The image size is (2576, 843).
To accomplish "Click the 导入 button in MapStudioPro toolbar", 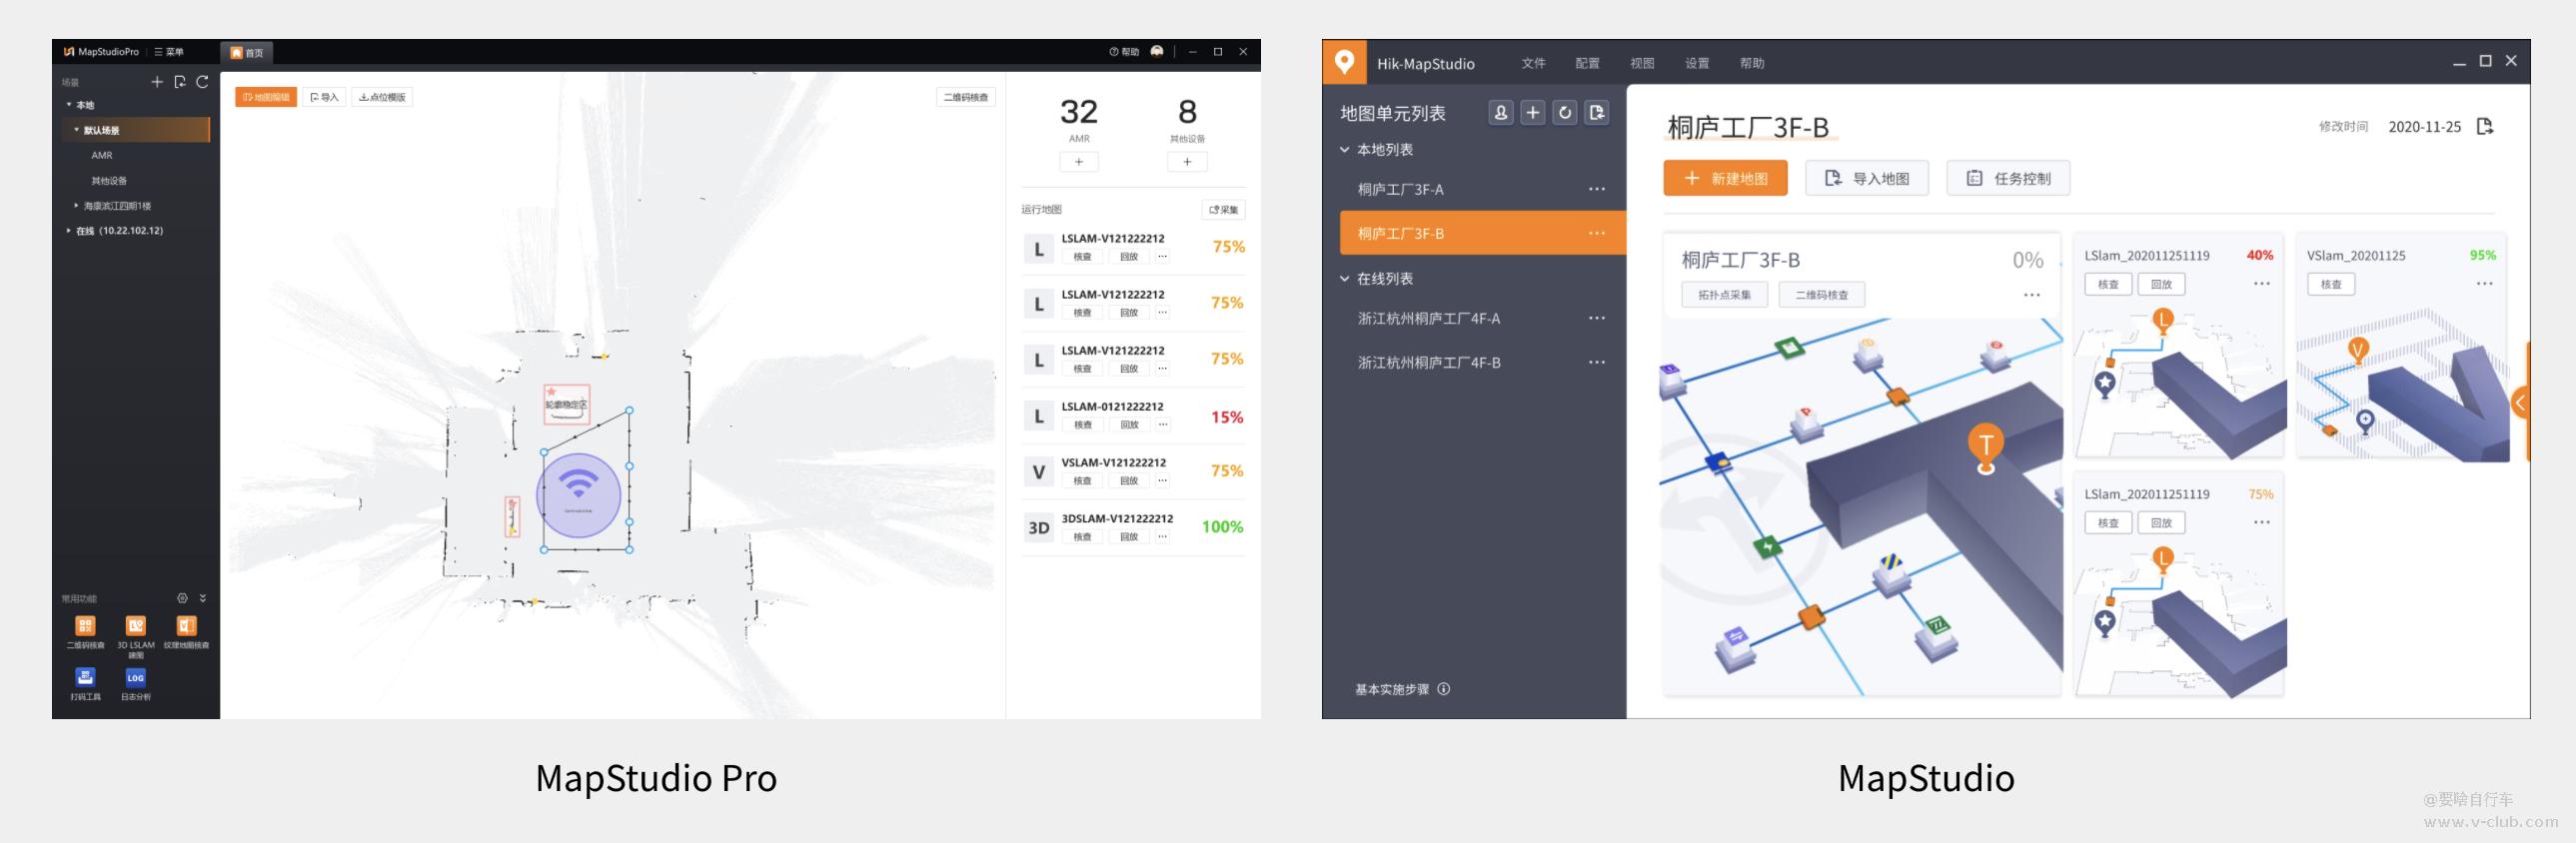I will pyautogui.click(x=324, y=97).
